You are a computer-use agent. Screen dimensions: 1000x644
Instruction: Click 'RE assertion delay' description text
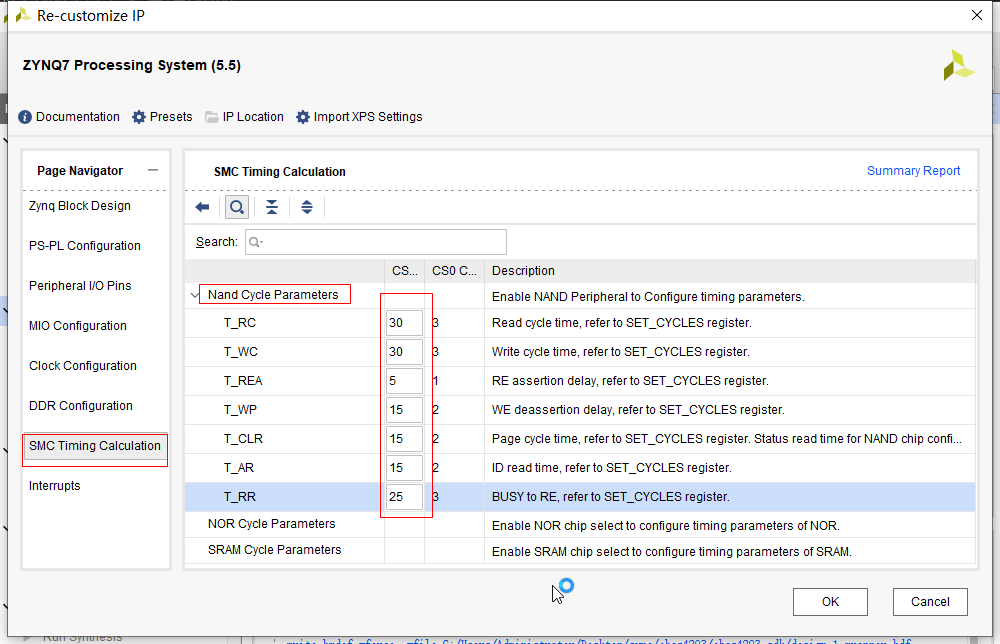click(x=630, y=381)
